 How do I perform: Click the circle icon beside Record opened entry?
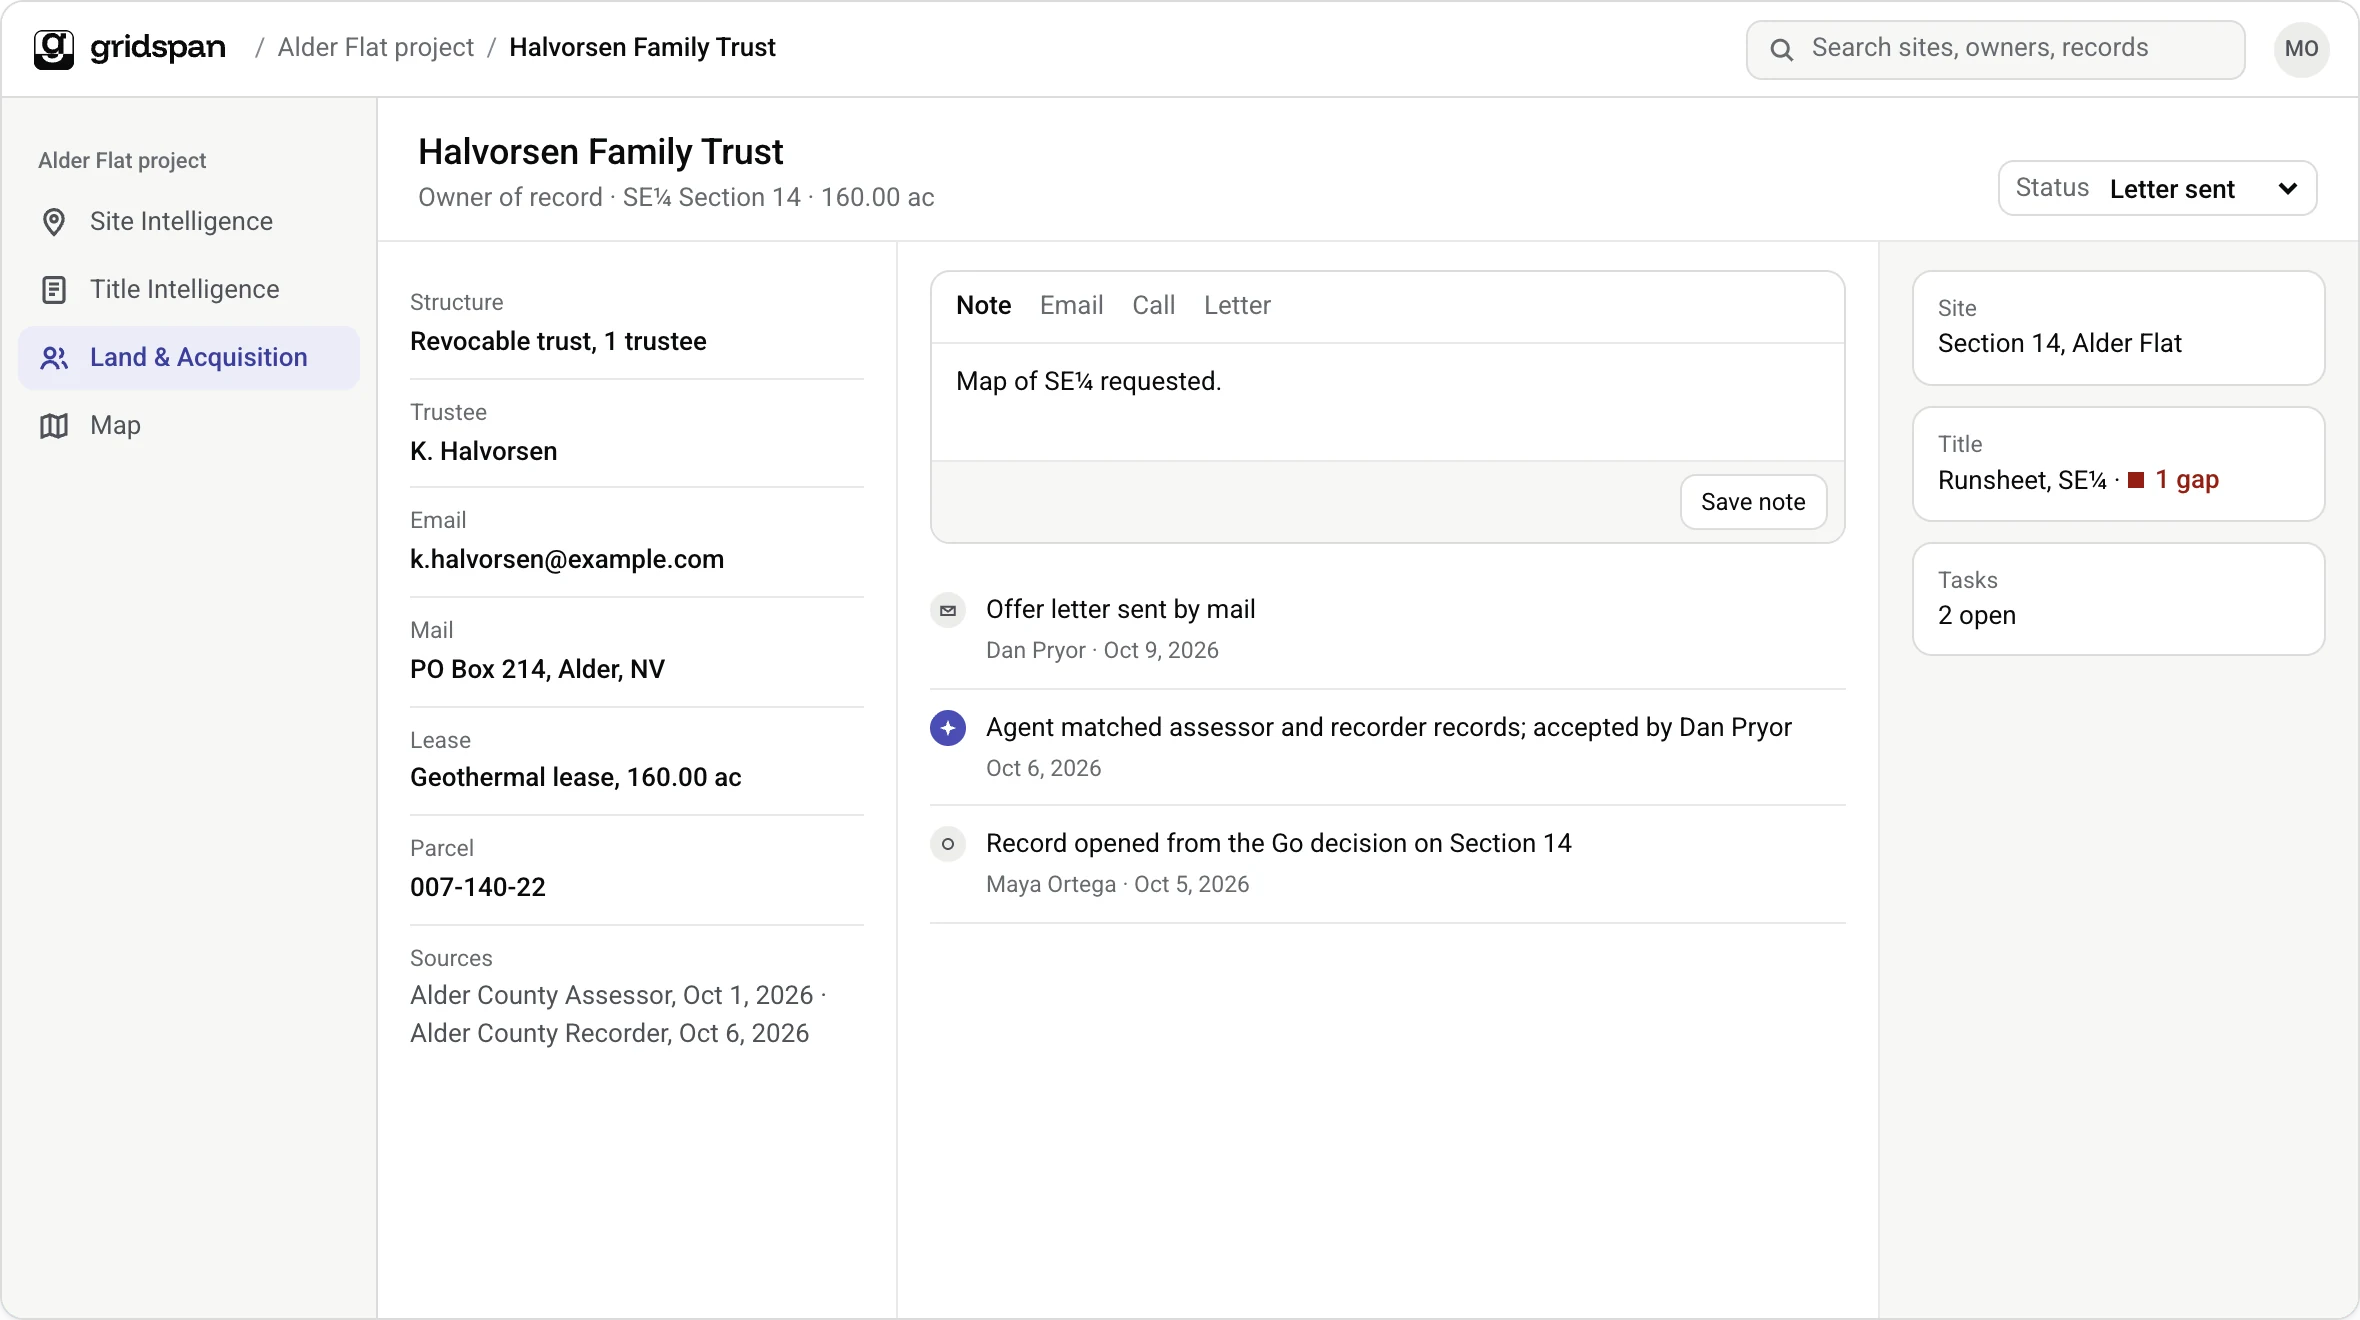click(x=947, y=844)
